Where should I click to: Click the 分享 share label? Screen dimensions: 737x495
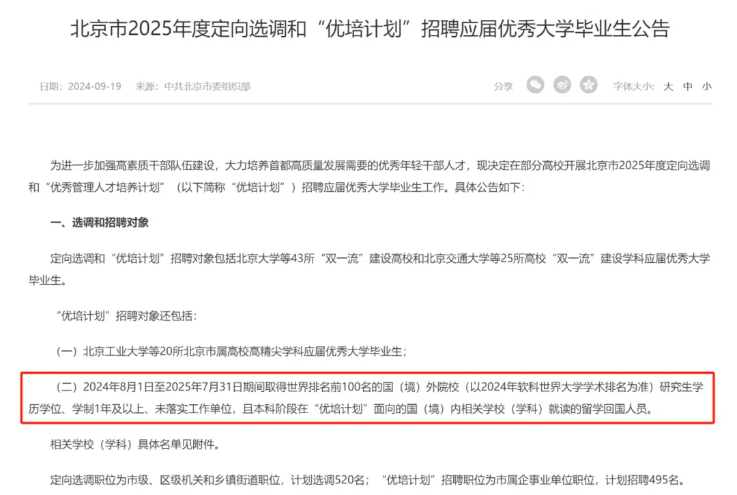pyautogui.click(x=503, y=86)
